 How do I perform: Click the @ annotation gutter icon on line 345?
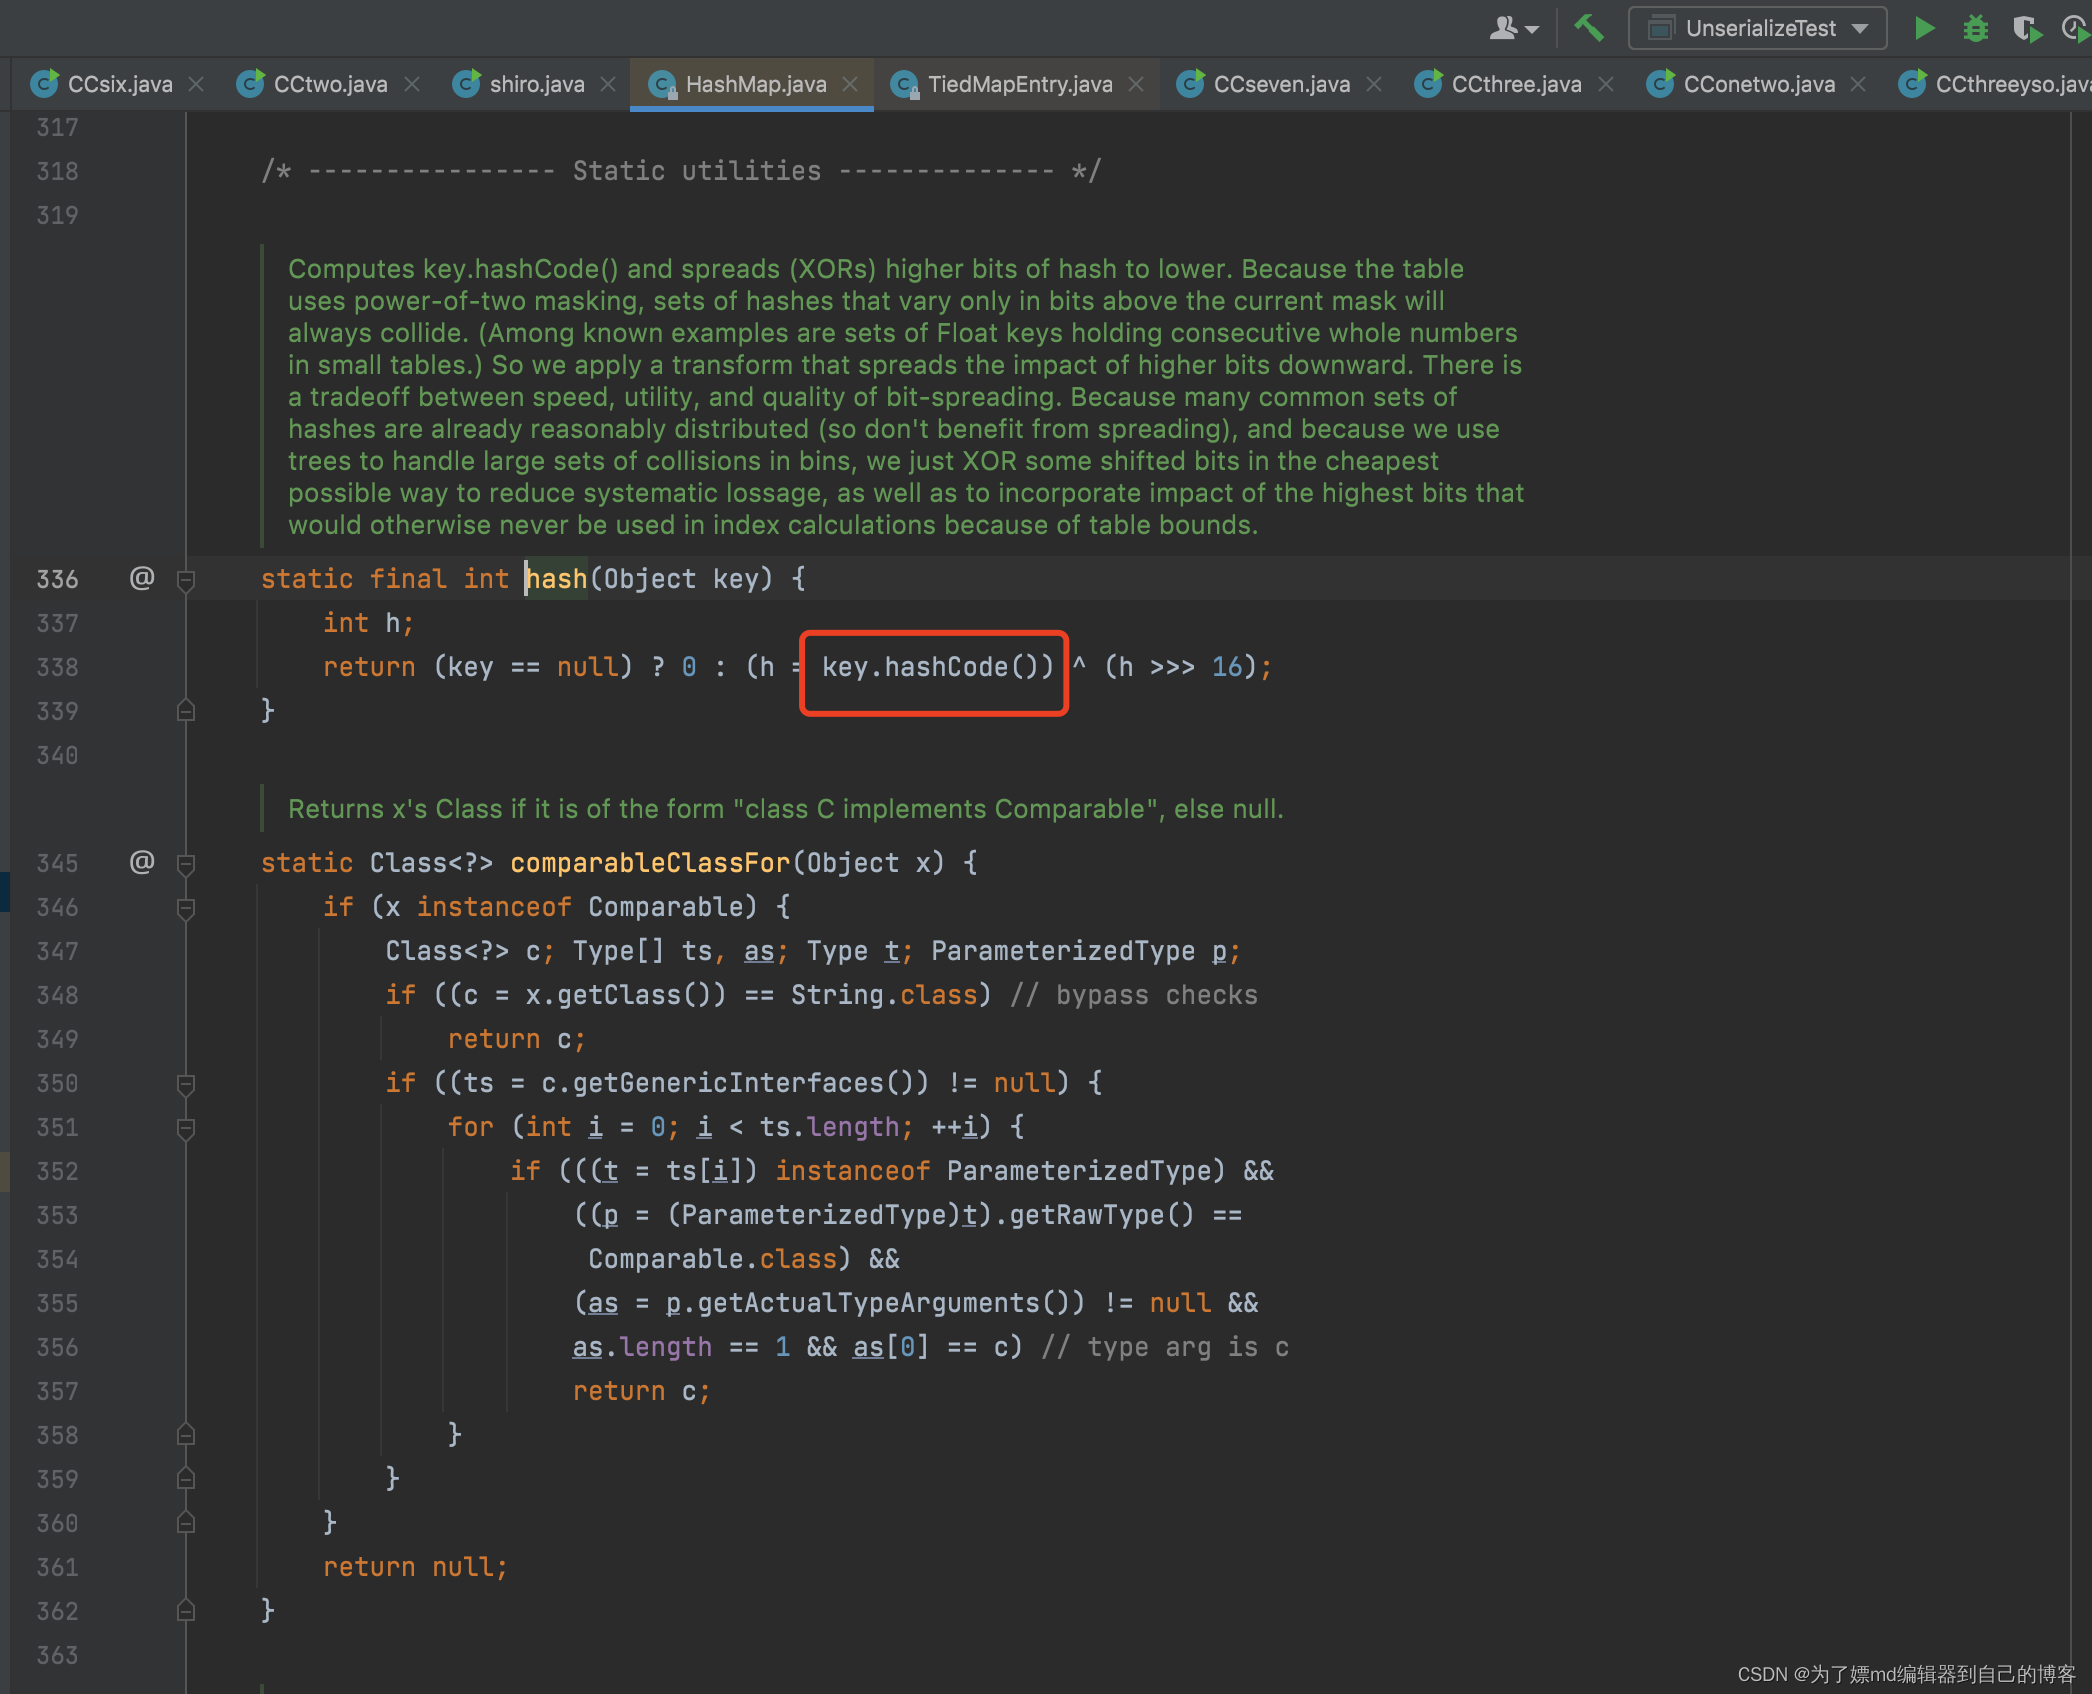tap(142, 861)
